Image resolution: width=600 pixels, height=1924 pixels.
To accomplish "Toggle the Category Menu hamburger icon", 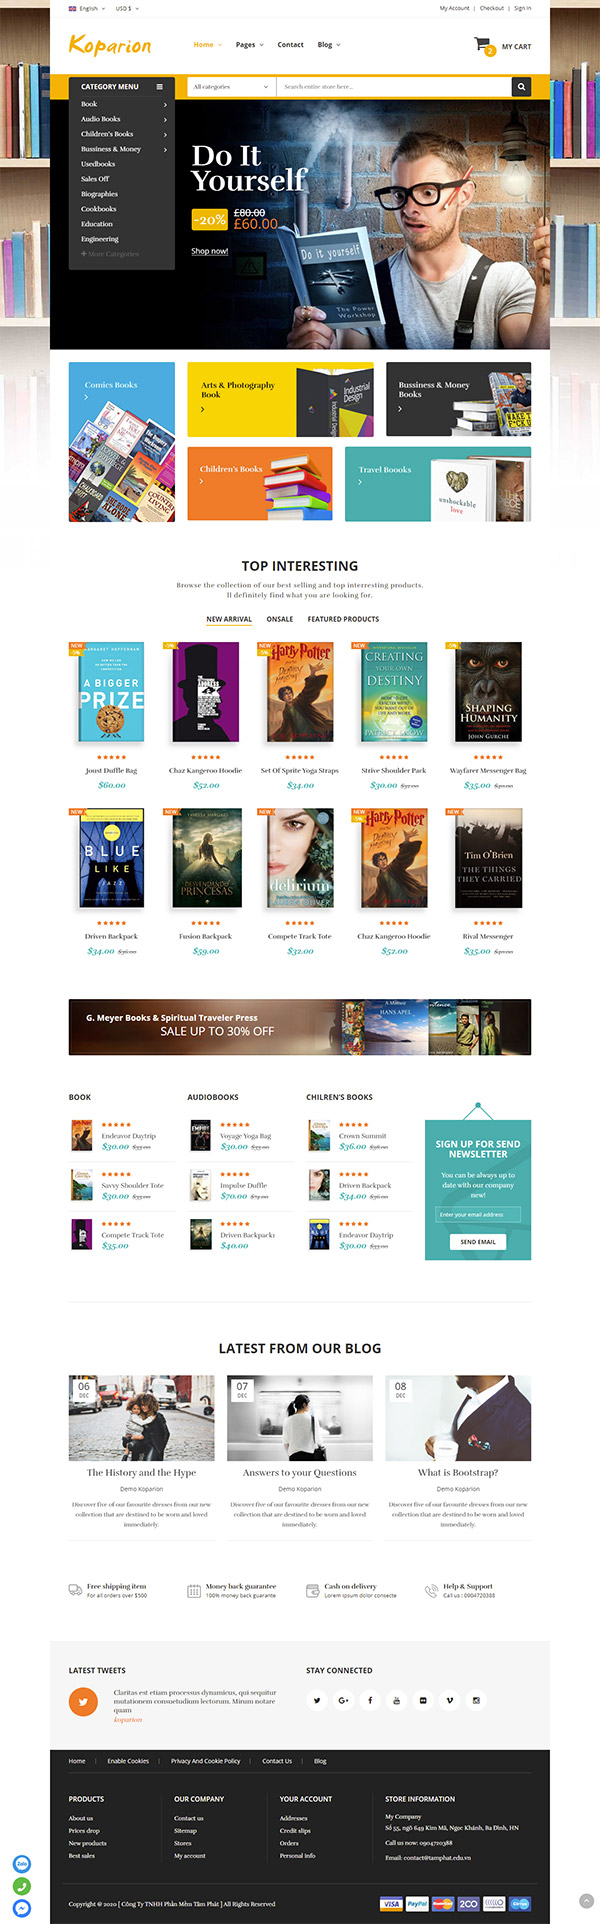I will click(x=159, y=87).
